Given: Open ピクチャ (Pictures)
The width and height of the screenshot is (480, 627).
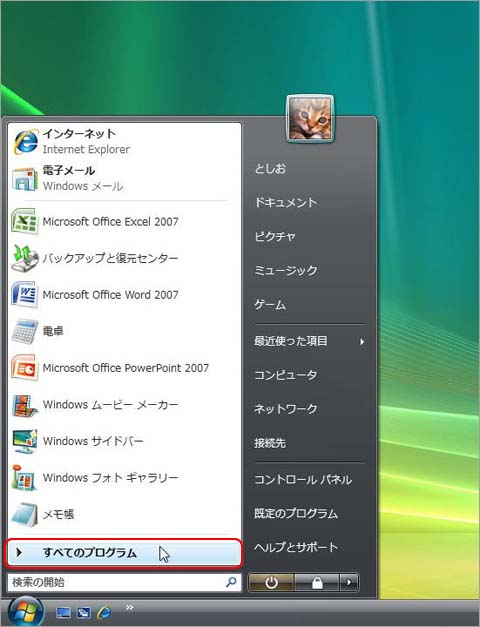Looking at the screenshot, I should (x=275, y=237).
